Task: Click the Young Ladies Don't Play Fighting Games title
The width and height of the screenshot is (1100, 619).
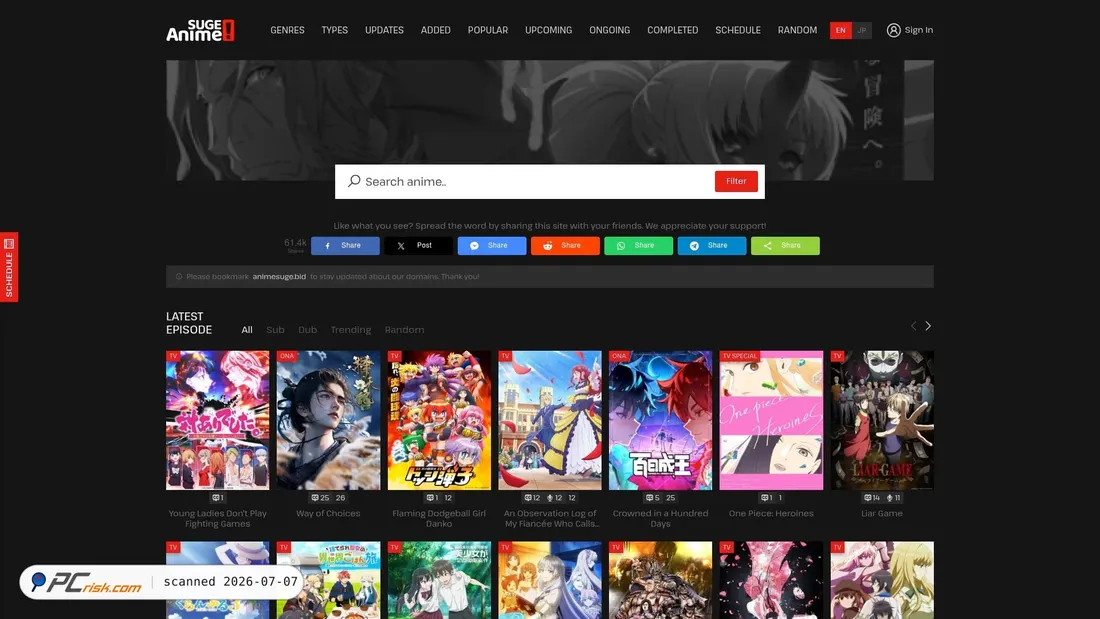Action: [x=217, y=519]
